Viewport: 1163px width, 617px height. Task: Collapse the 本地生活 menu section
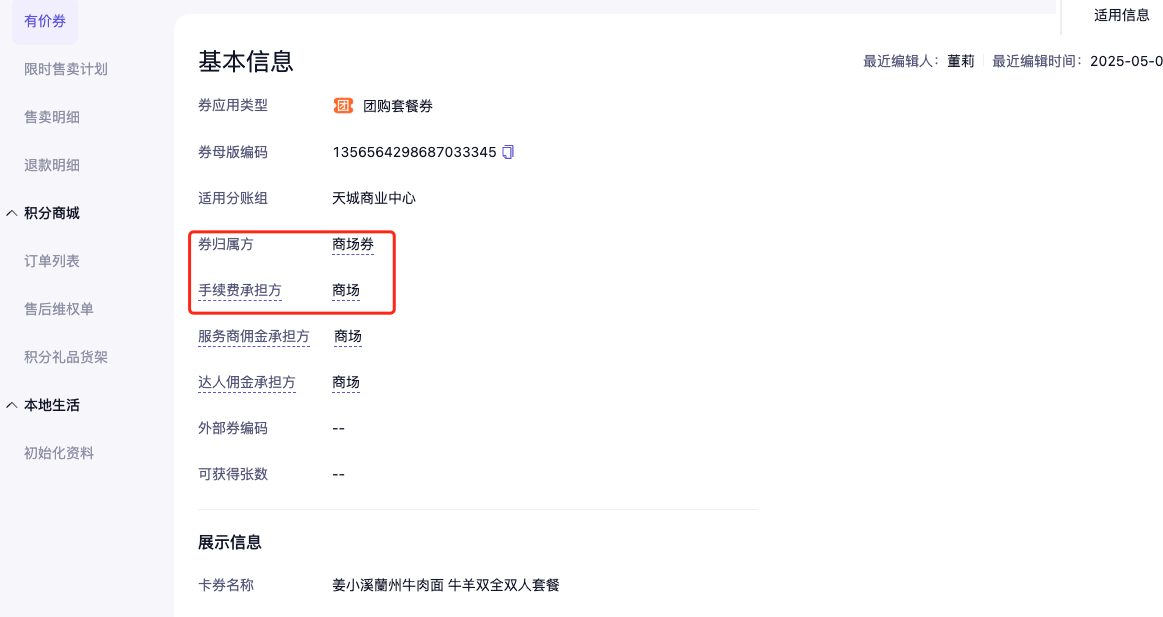pyautogui.click(x=11, y=405)
